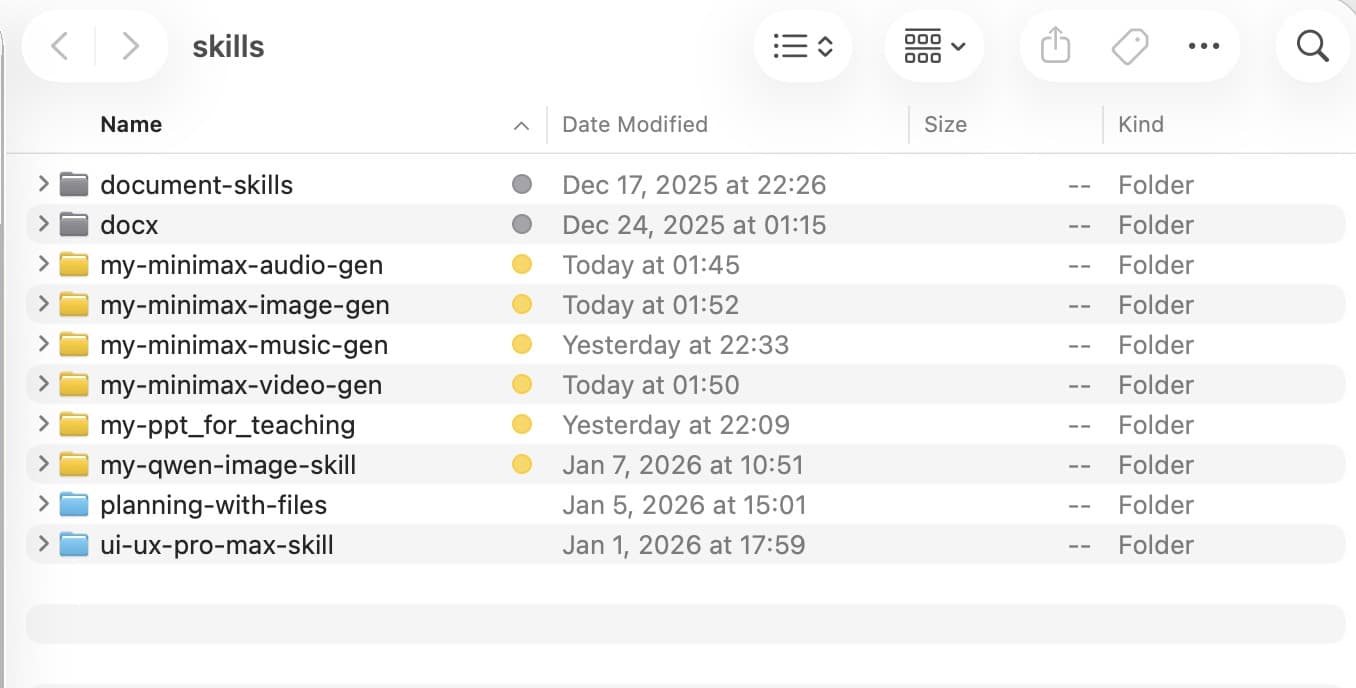Click the Kind column header

click(1141, 125)
